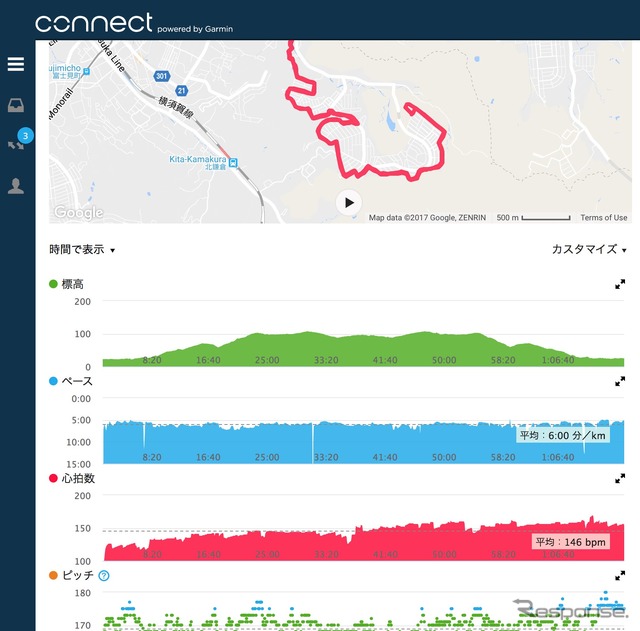Open the ピッチ help question mark
The image size is (640, 631).
click(x=104, y=575)
